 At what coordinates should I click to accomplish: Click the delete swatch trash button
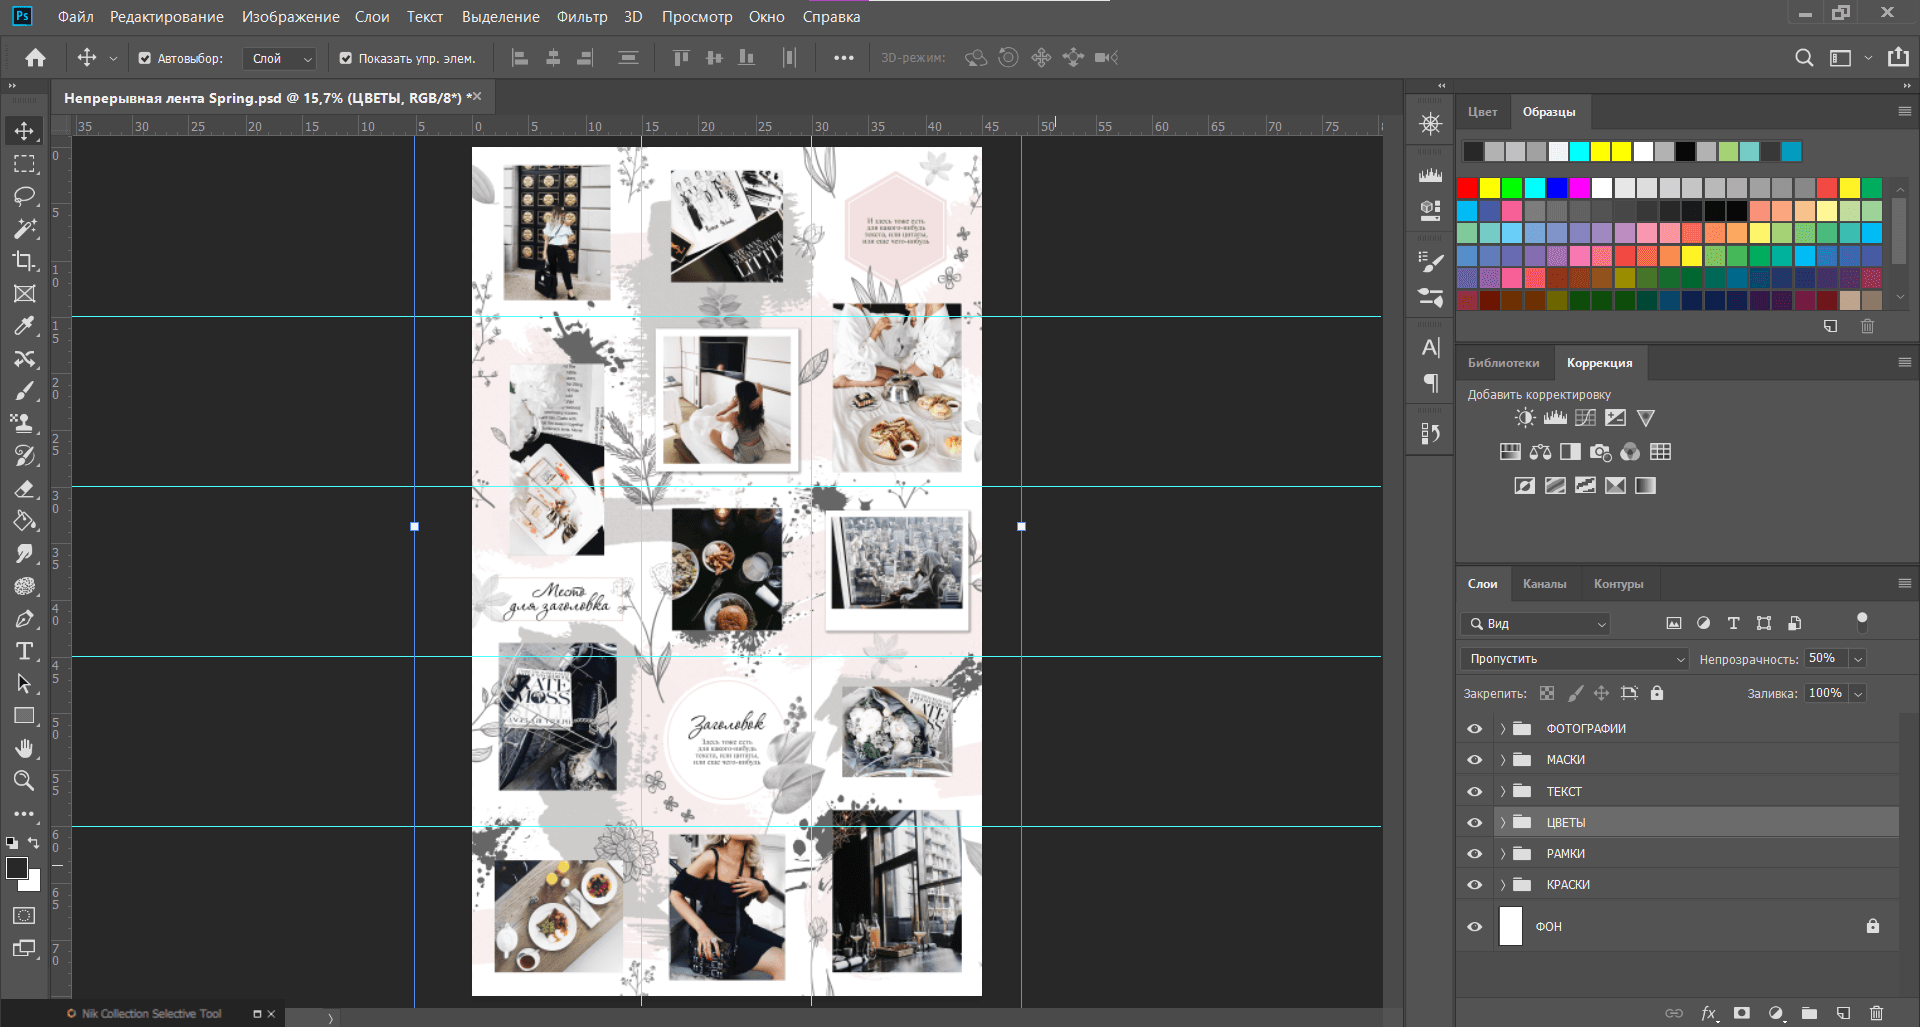tap(1867, 326)
